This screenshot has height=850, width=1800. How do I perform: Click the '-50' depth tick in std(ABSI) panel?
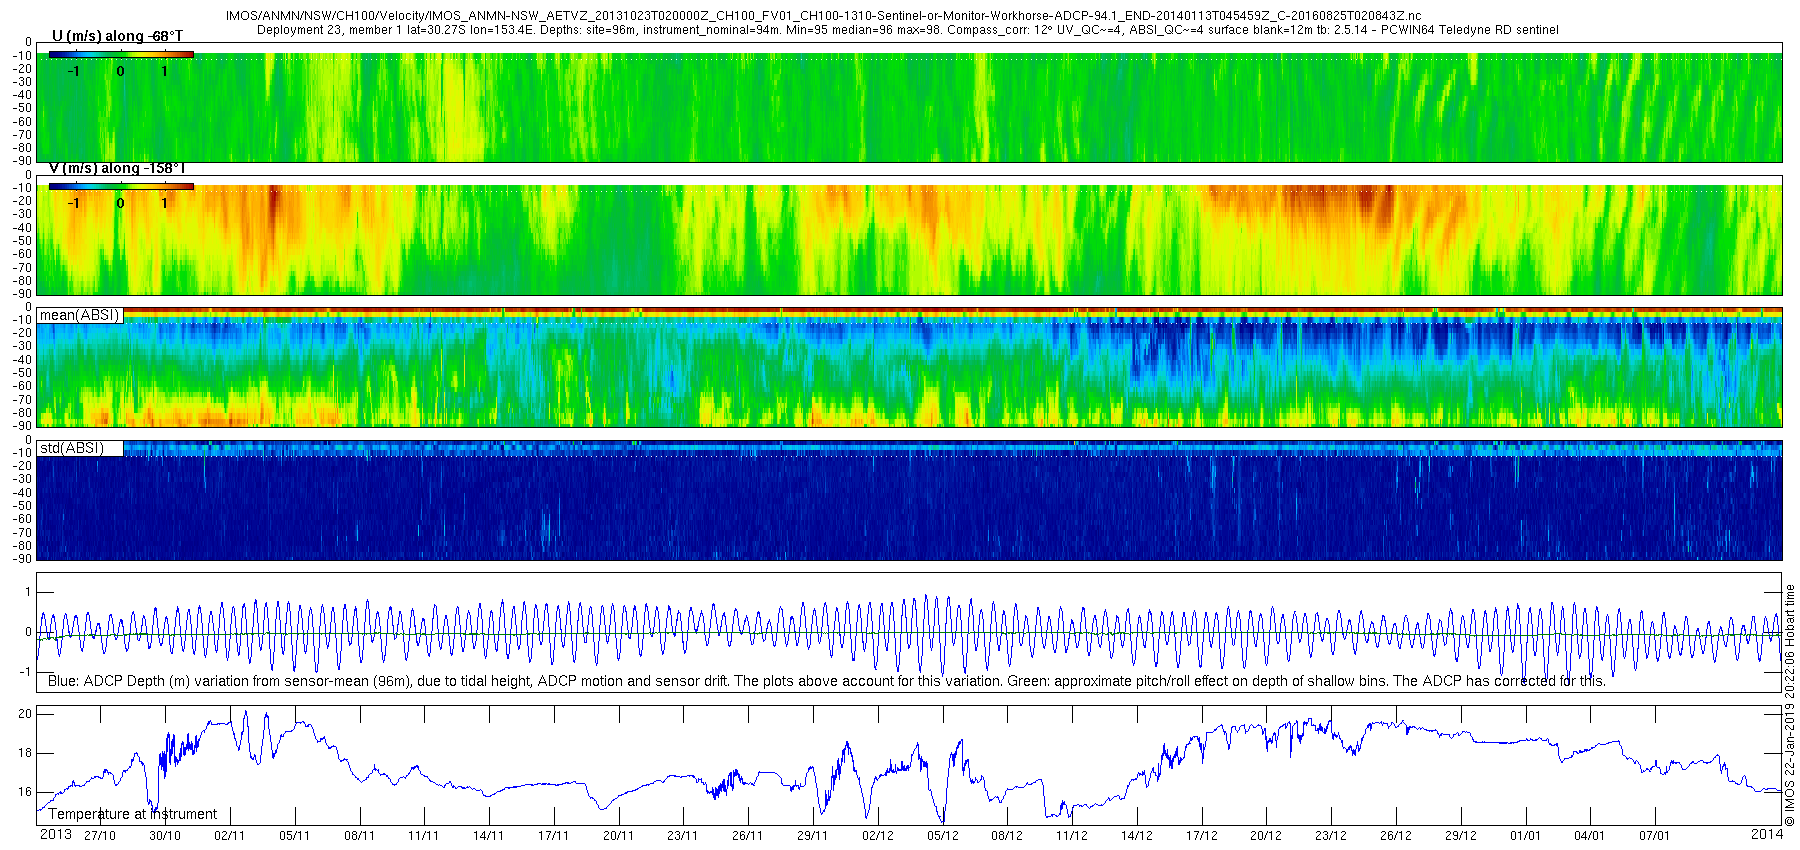[22, 506]
